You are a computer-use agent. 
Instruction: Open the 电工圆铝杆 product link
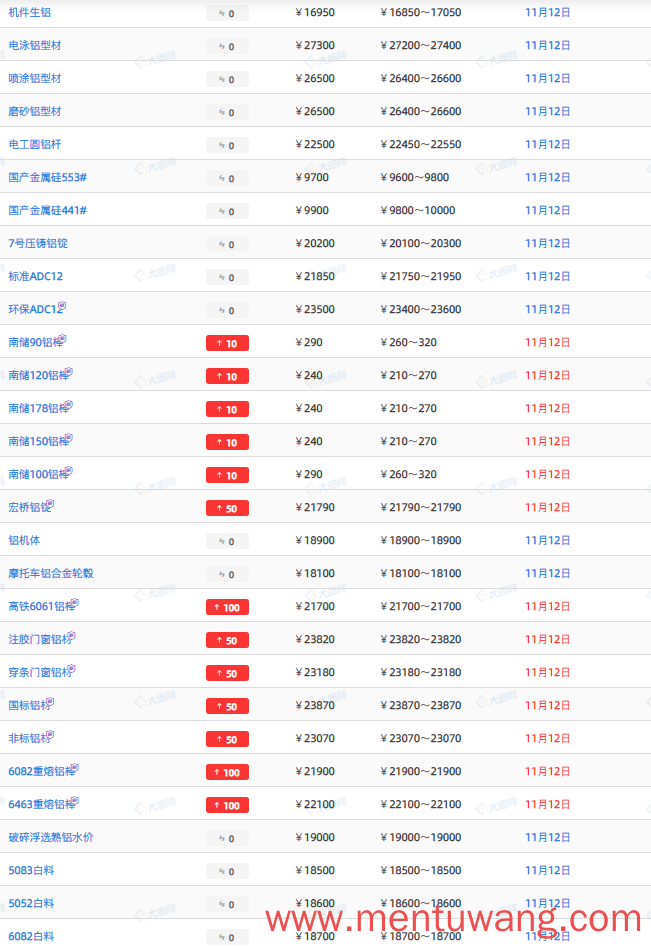34,144
